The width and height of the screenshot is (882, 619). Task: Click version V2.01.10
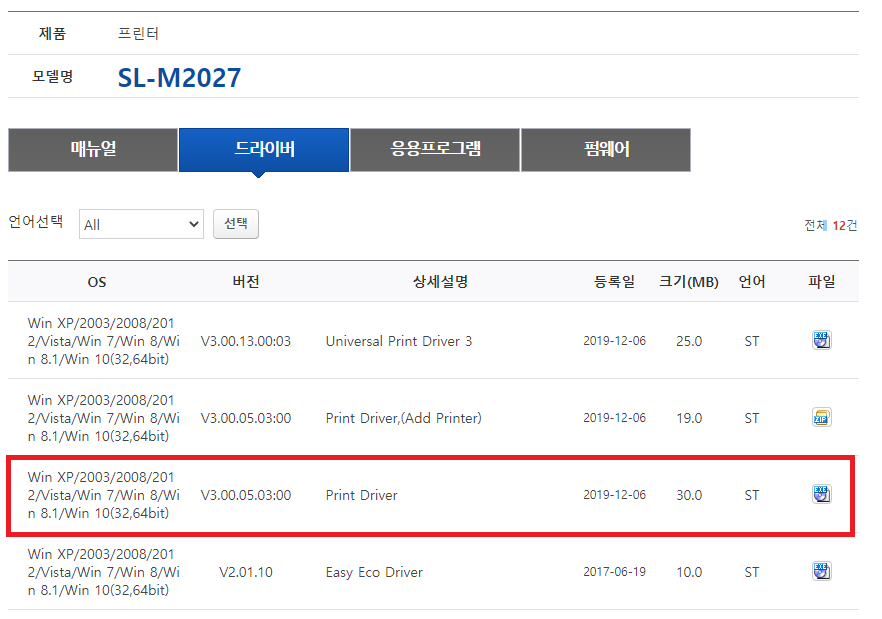pos(246,572)
